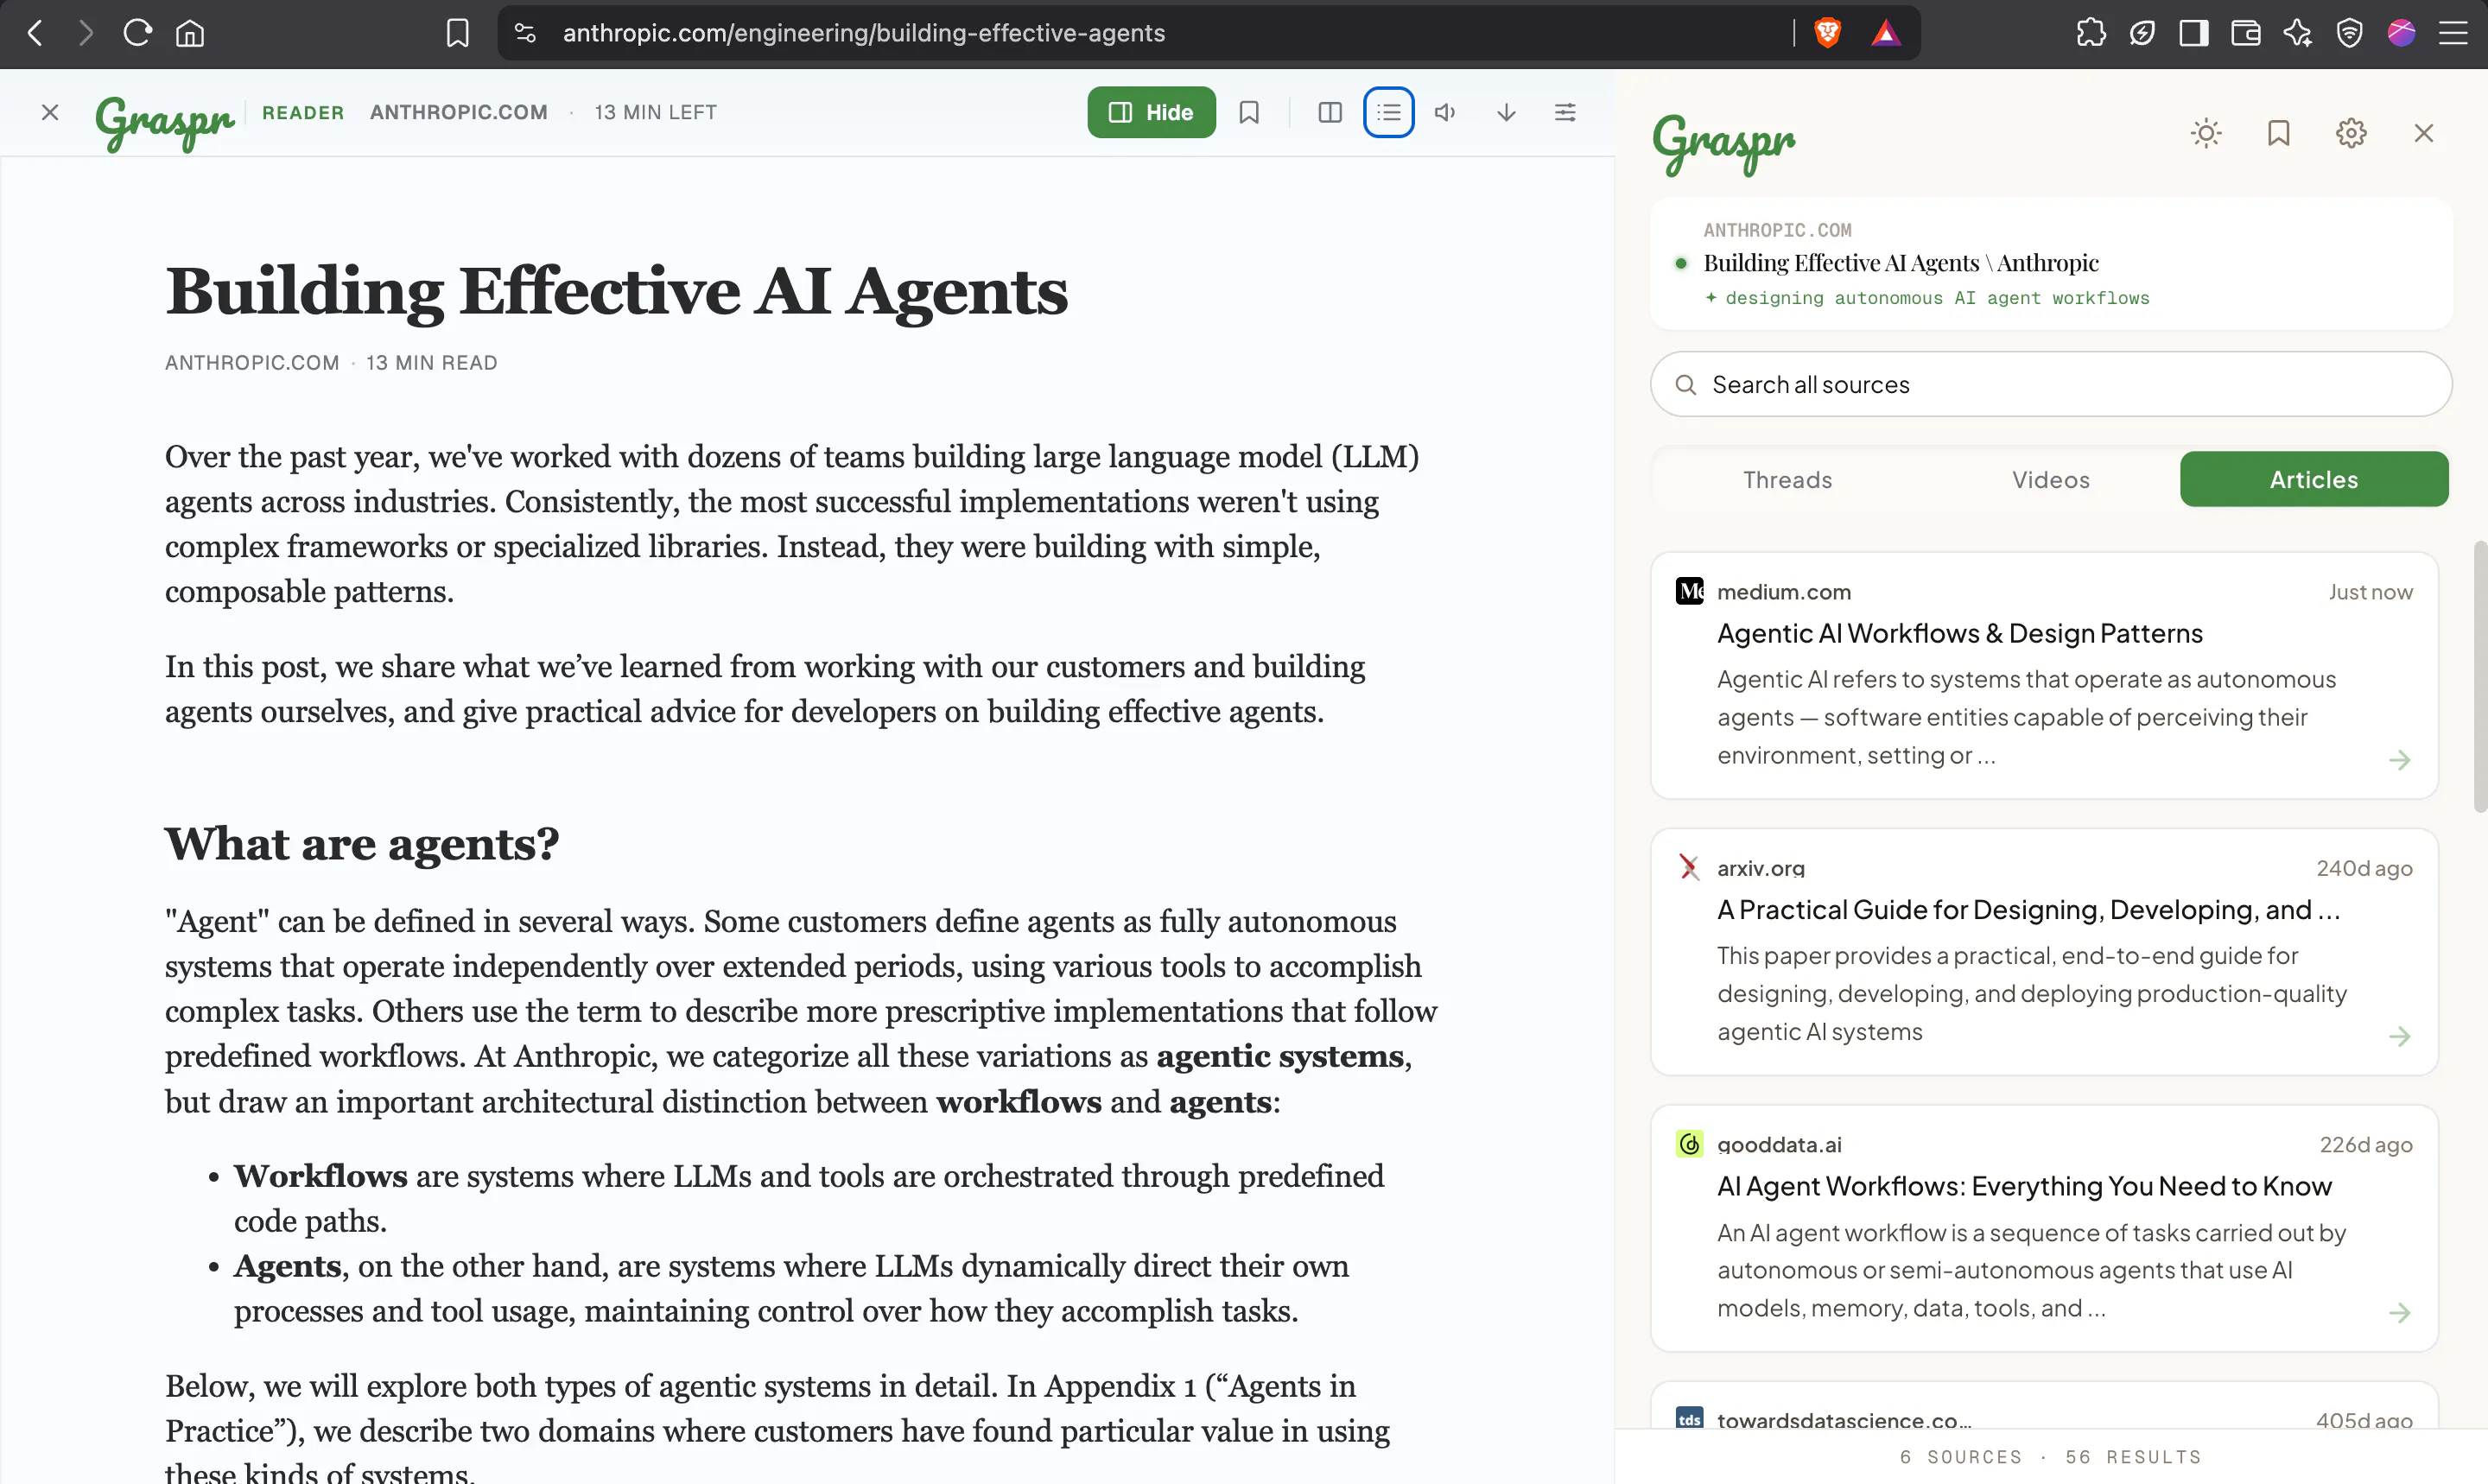Switch to split column layout icon
The height and width of the screenshot is (1484, 2488).
click(x=1330, y=112)
